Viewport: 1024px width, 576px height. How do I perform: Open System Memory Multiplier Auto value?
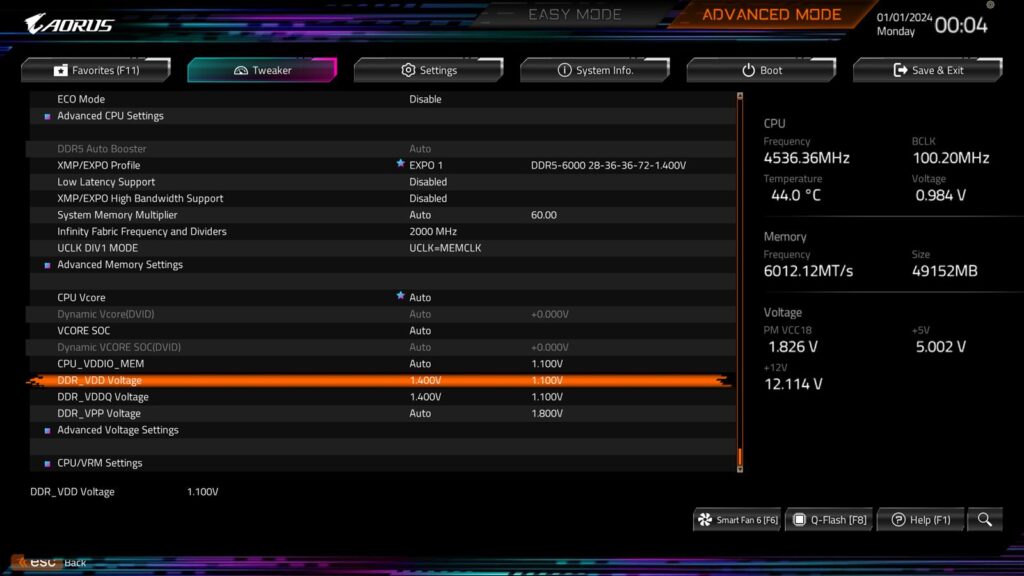point(420,215)
